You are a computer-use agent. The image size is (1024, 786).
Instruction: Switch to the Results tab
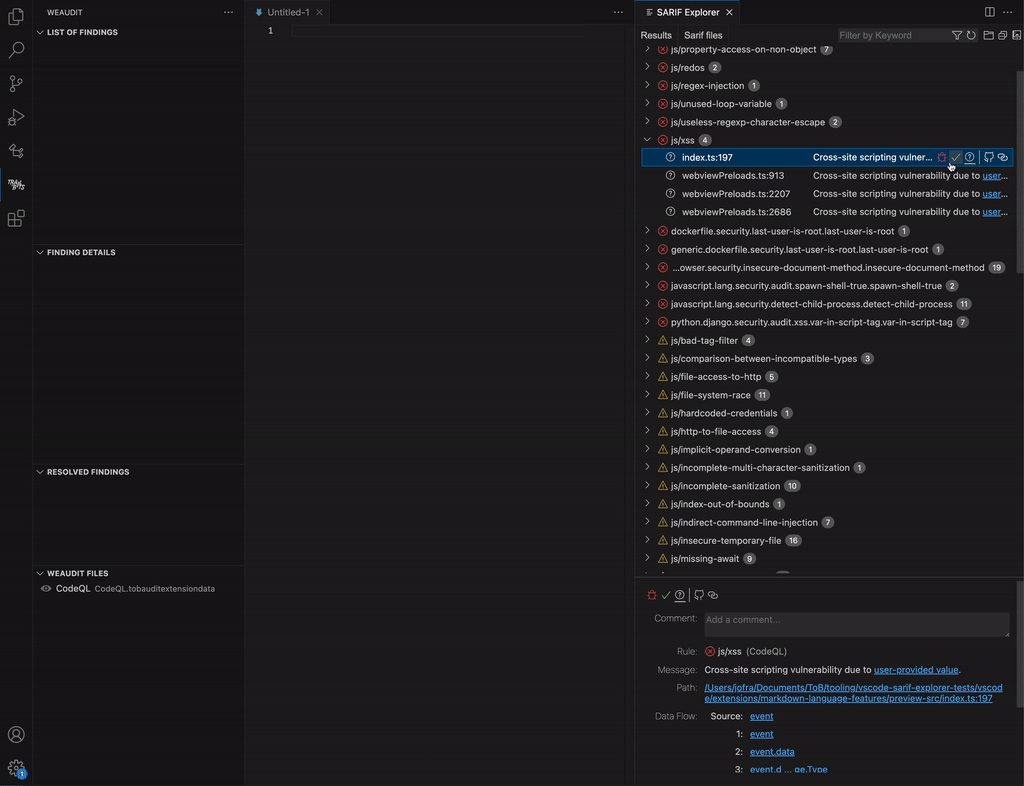656,35
